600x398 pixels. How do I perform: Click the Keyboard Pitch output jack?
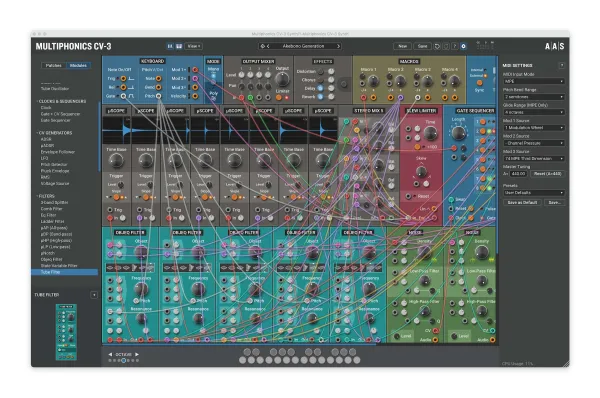click(158, 96)
